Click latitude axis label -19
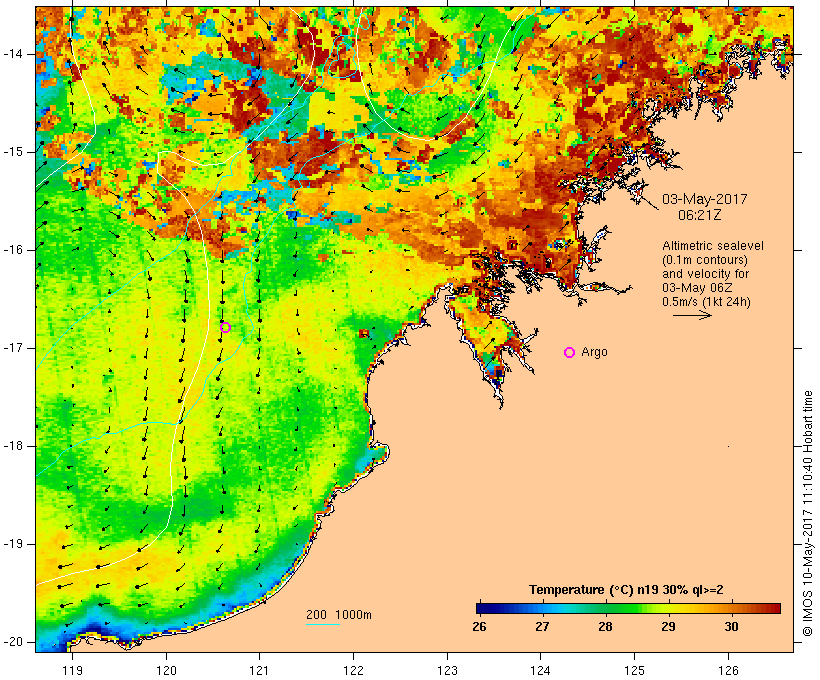 tap(12, 544)
